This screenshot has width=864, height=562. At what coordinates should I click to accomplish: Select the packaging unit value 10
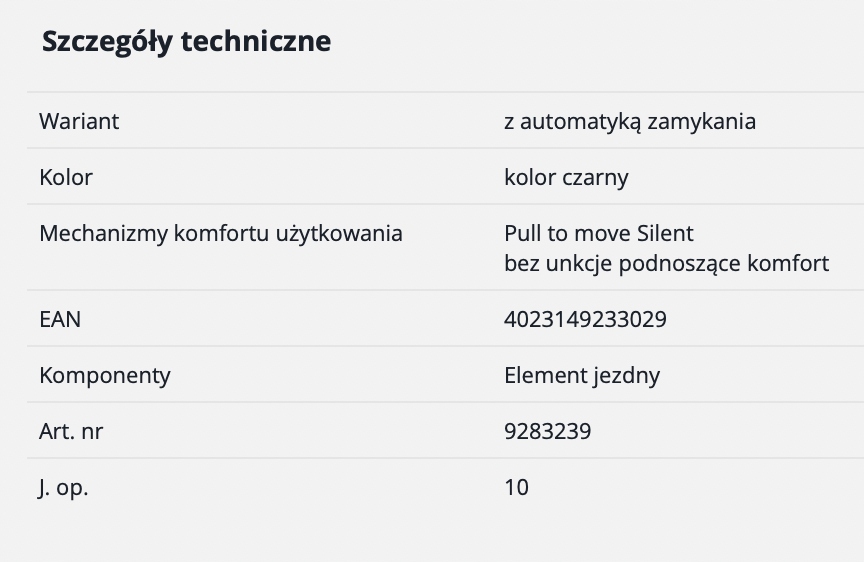pyautogui.click(x=517, y=487)
